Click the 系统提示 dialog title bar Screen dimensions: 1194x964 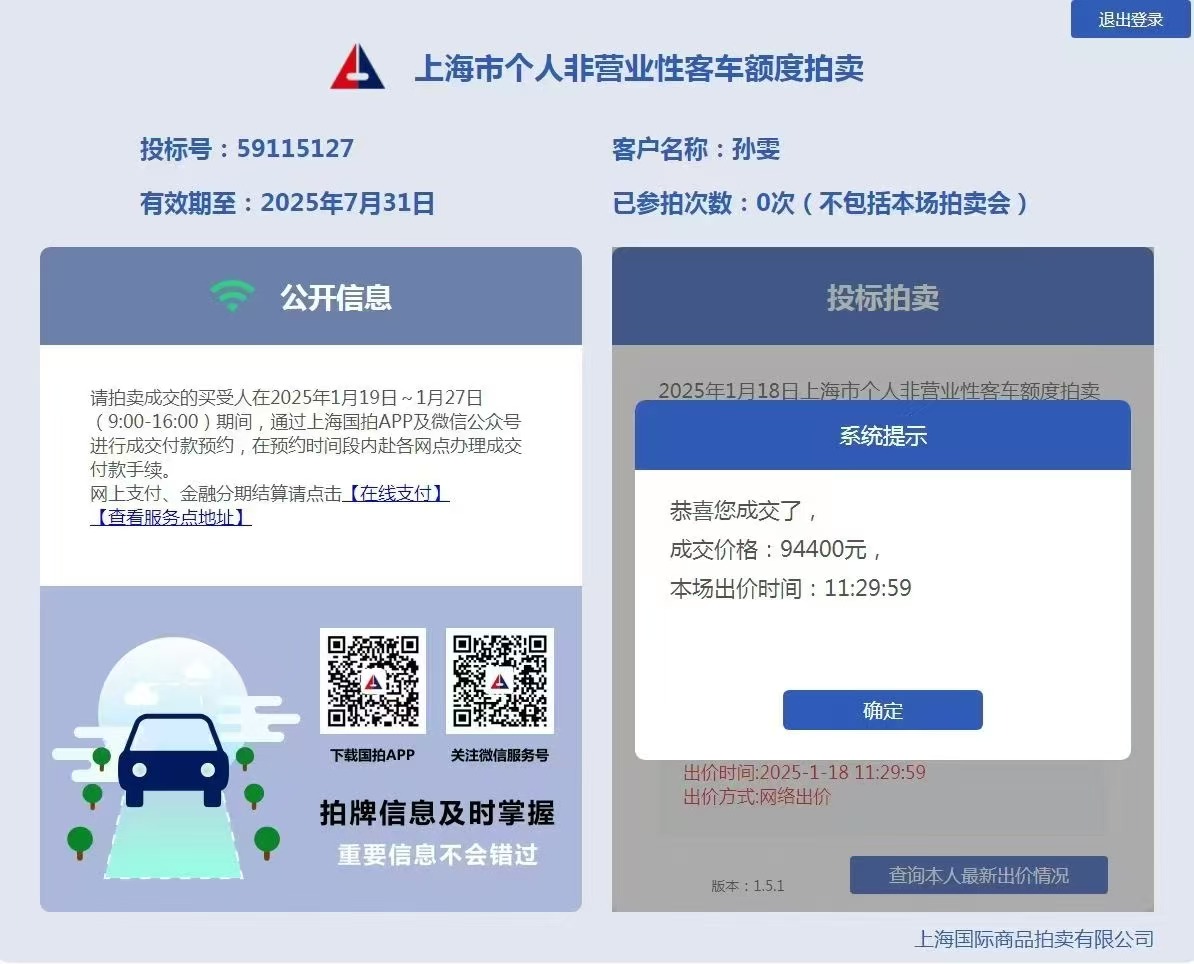[882, 436]
